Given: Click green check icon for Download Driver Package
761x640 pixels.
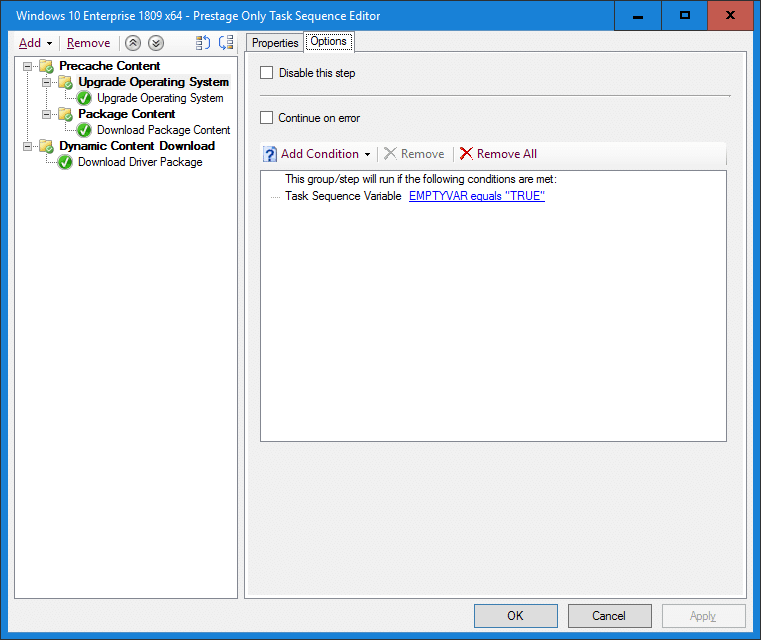Looking at the screenshot, I should pos(65,163).
